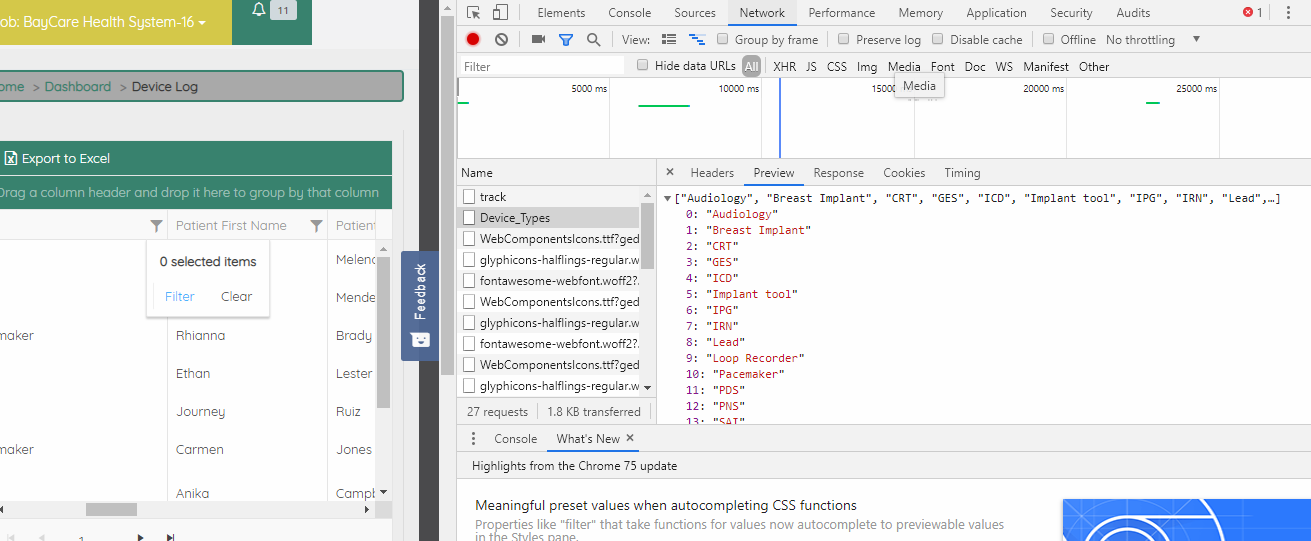Stop recording the network log
Screen dimensions: 1311x541
pyautogui.click(x=473, y=39)
